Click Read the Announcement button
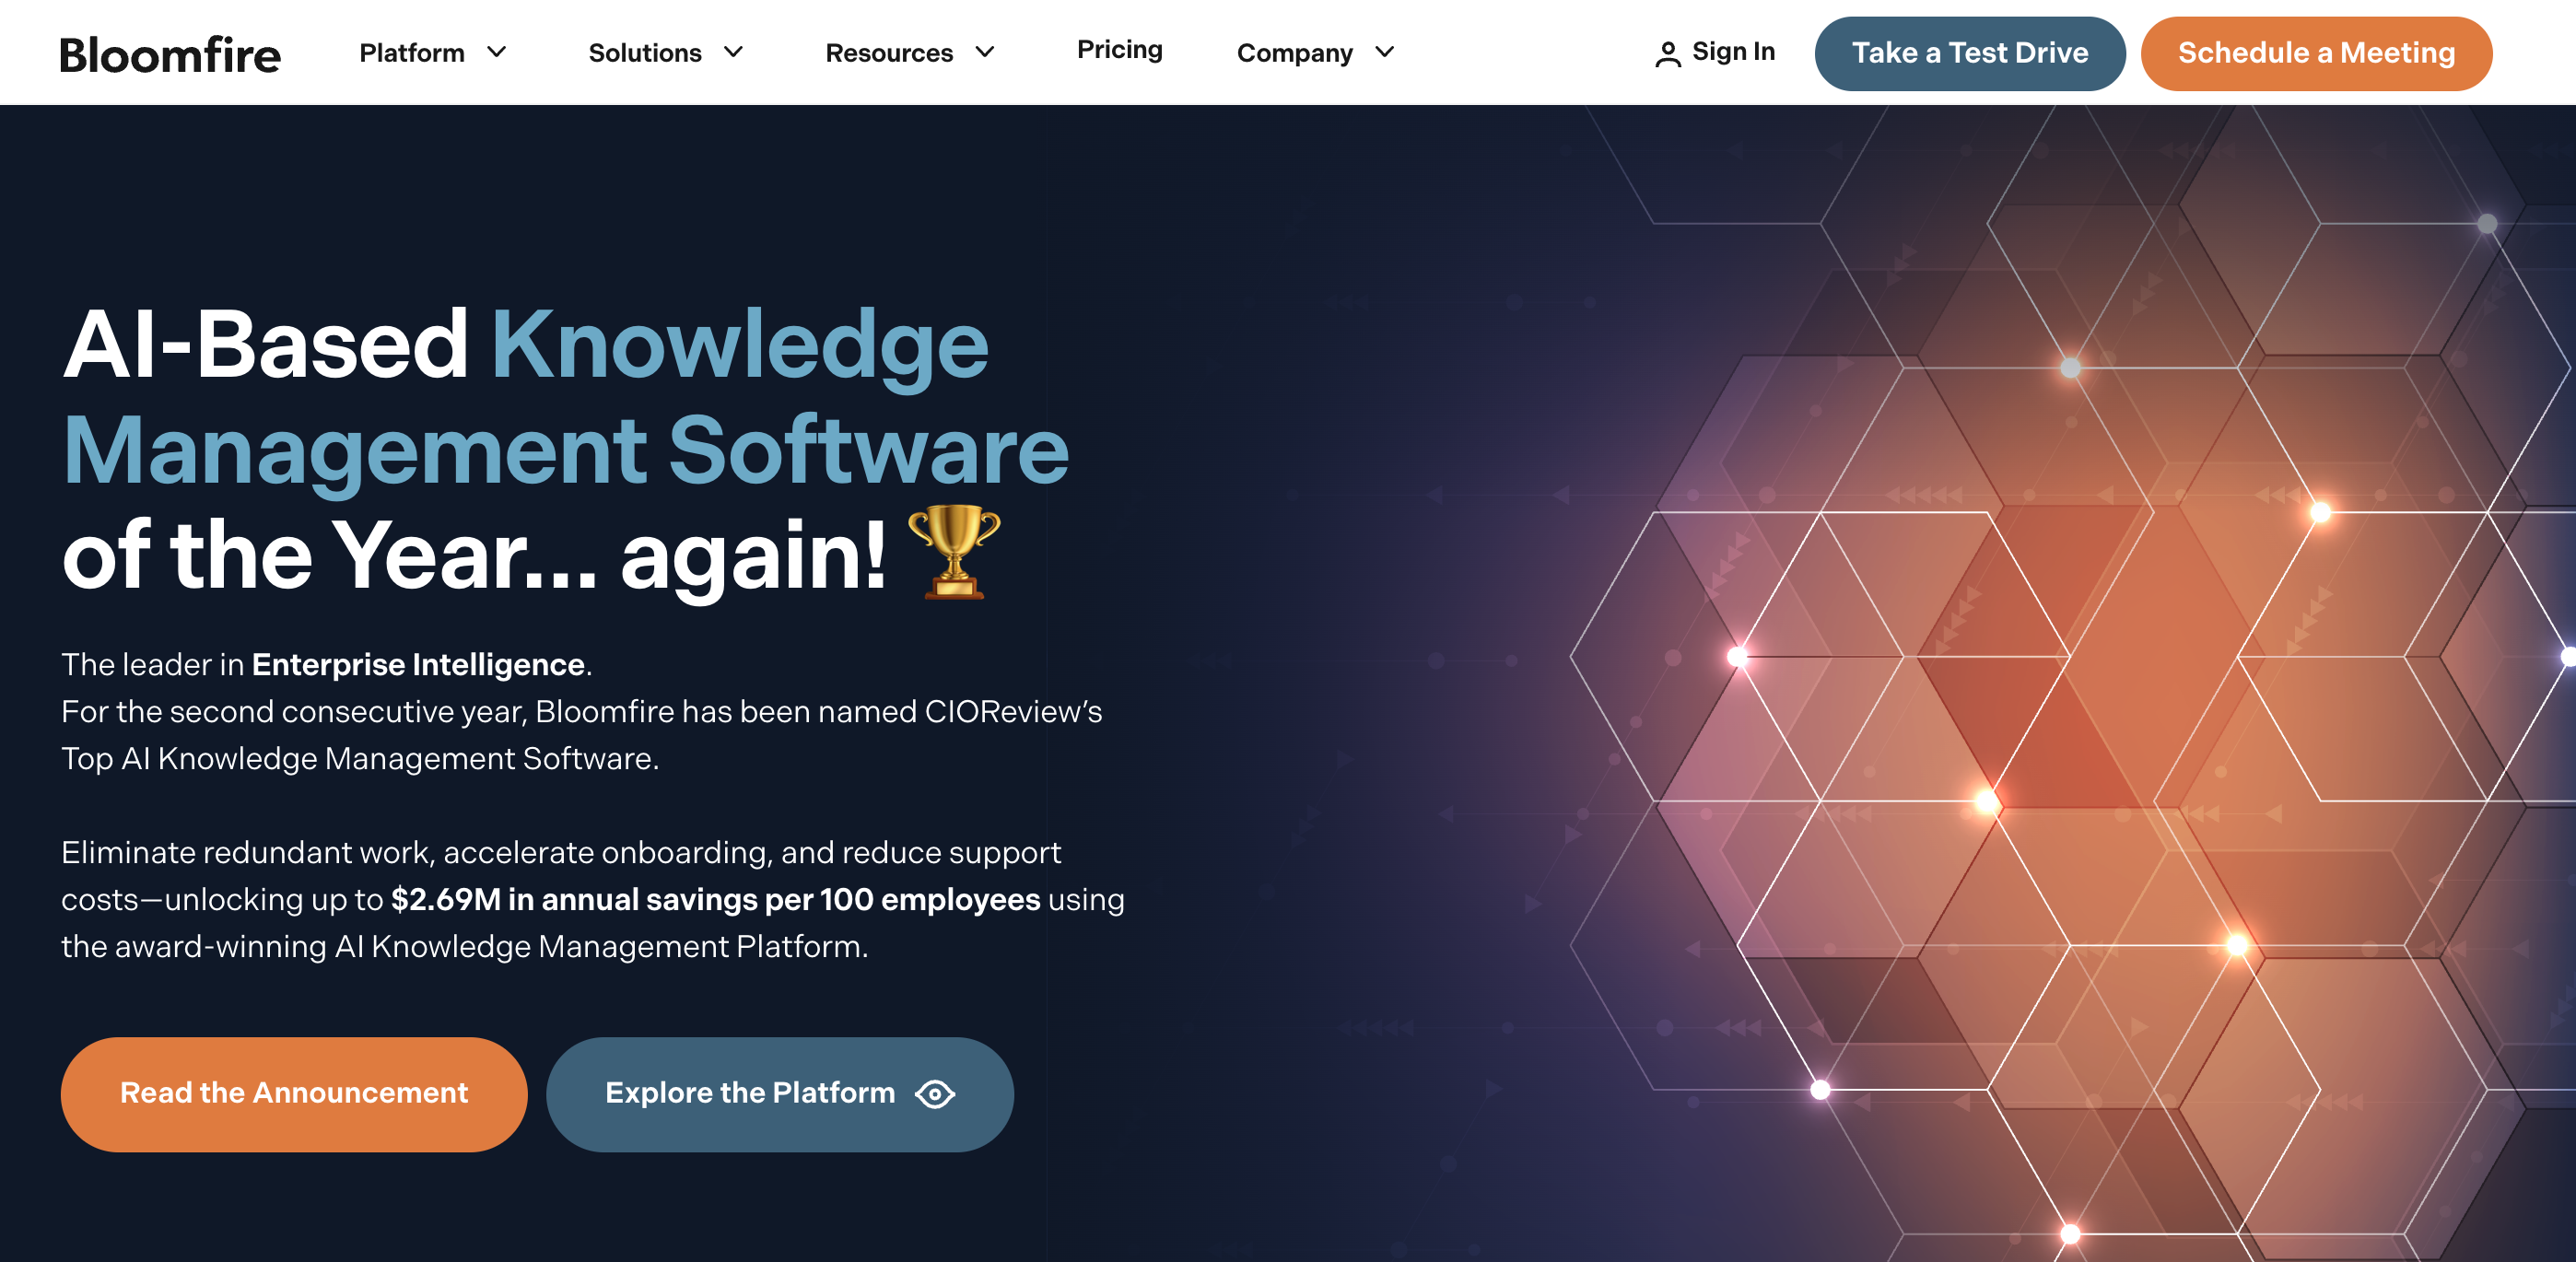This screenshot has height=1262, width=2576. point(294,1094)
